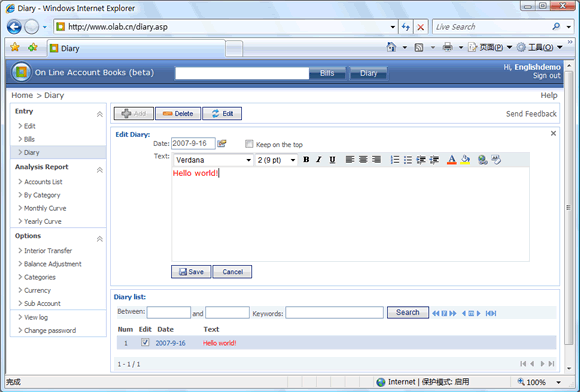
Task: Insert a bulleted list in the editor
Action: click(x=408, y=160)
